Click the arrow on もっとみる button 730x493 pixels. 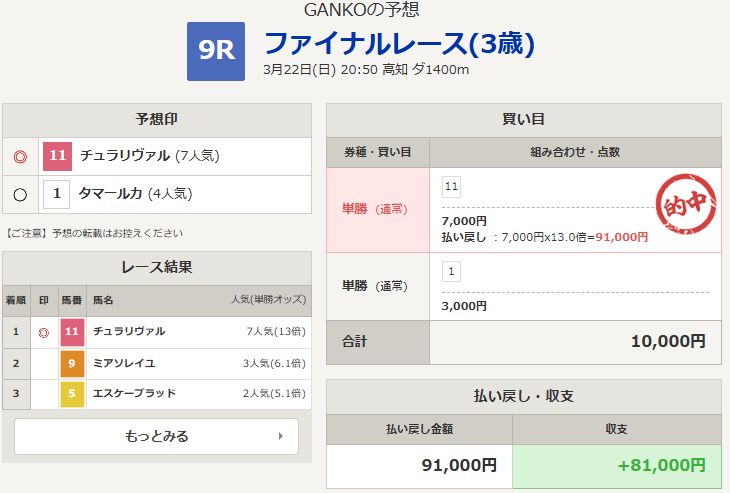point(281,436)
